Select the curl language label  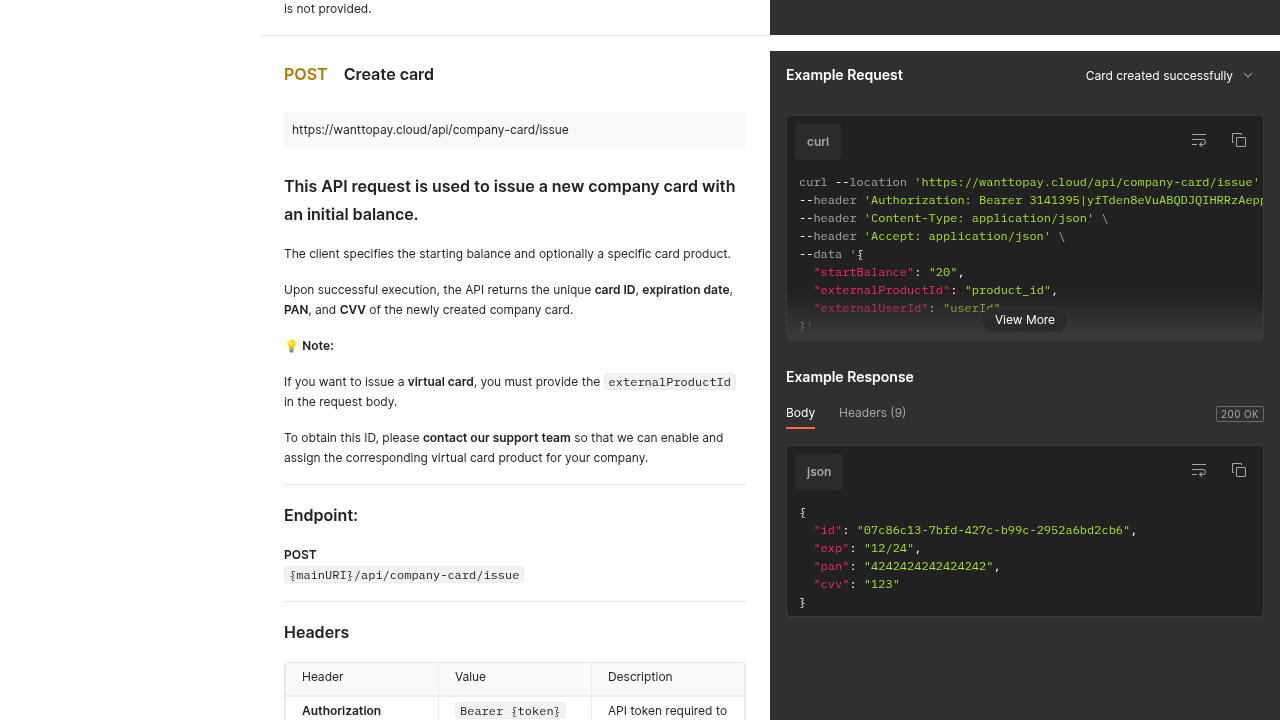coord(818,142)
